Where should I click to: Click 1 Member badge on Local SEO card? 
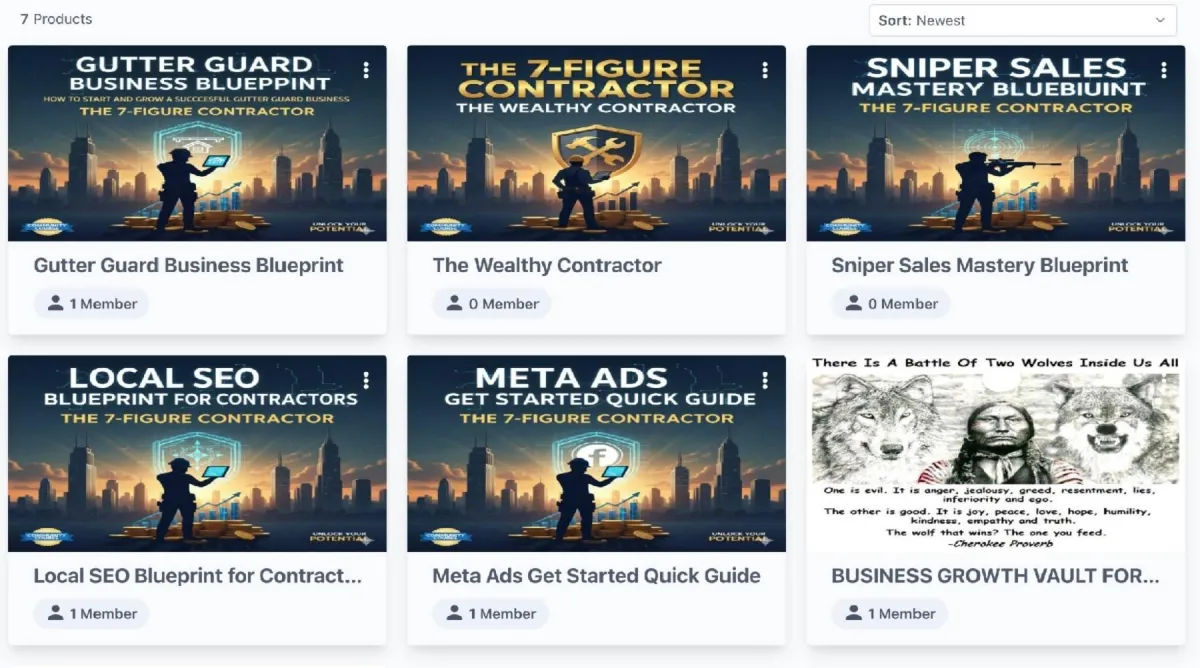(91, 614)
